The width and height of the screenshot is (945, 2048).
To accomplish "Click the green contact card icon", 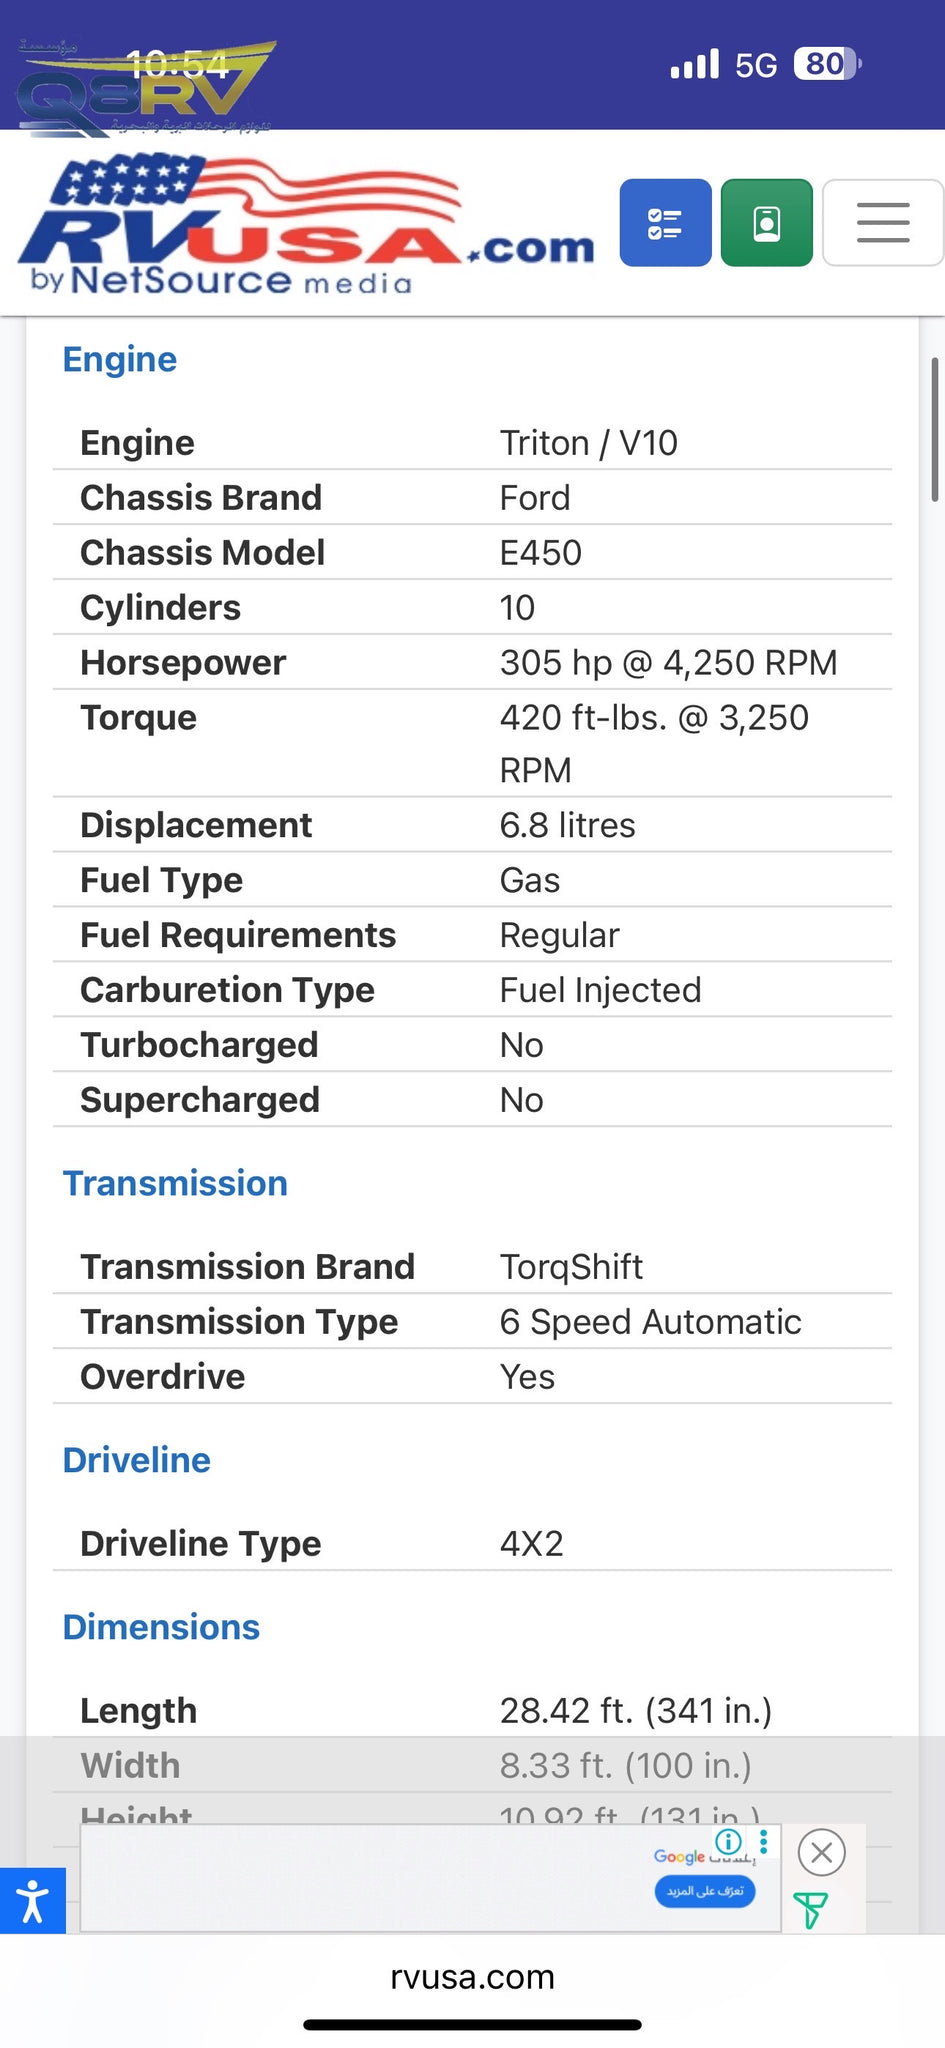I will 766,222.
